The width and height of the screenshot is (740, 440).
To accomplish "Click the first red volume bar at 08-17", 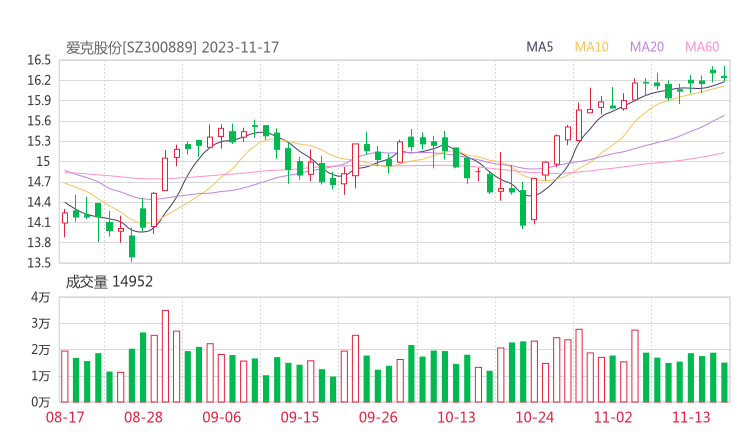I will pyautogui.click(x=65, y=377).
